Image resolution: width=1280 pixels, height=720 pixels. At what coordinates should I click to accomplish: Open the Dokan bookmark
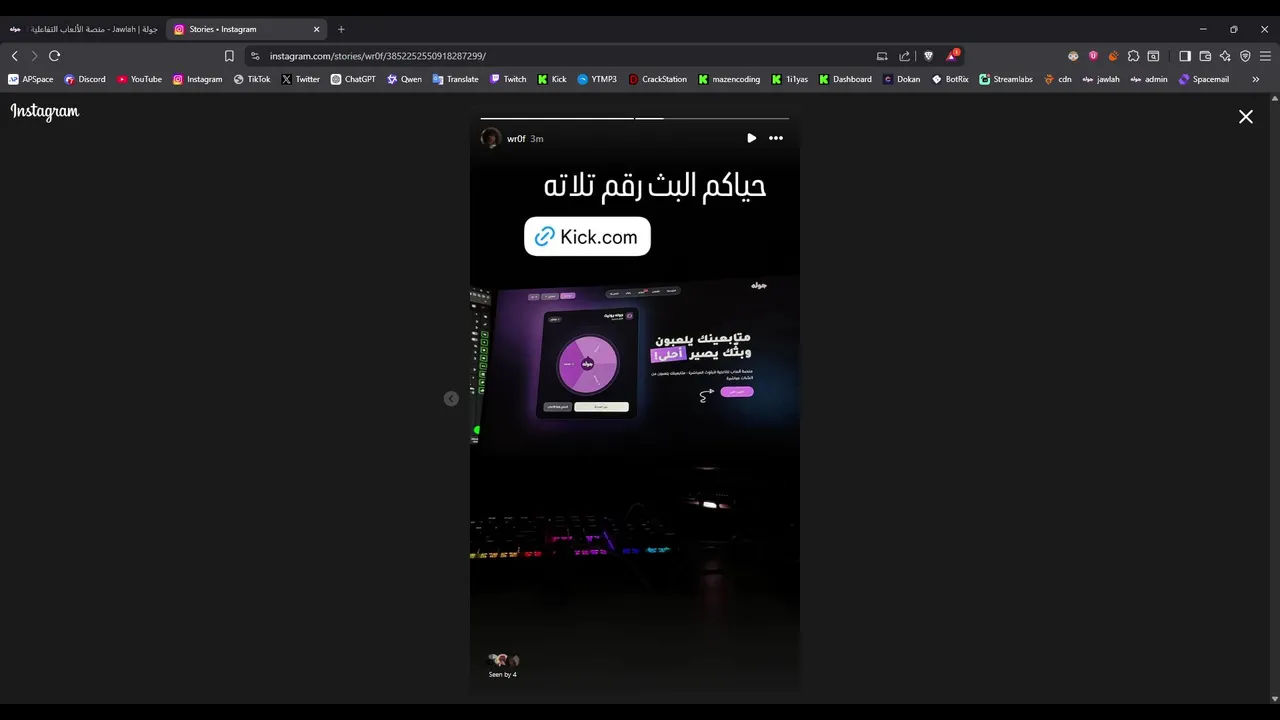pyautogui.click(x=902, y=79)
